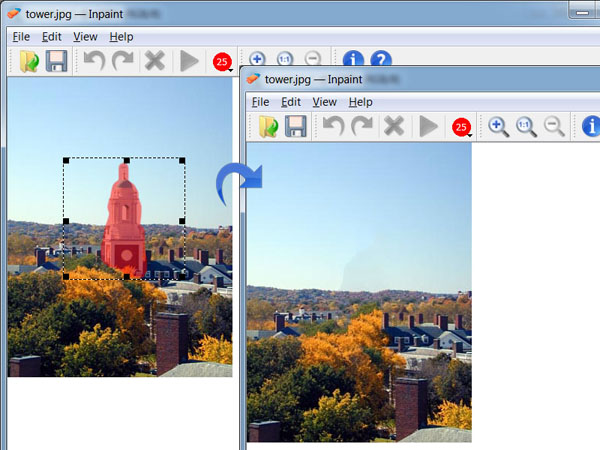The height and width of the screenshot is (450, 600).
Task: Click Open file icon in back window
Action: pos(30,62)
